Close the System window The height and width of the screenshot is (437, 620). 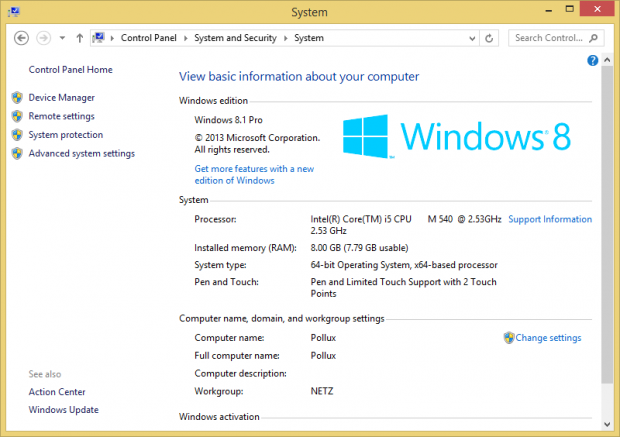click(597, 9)
